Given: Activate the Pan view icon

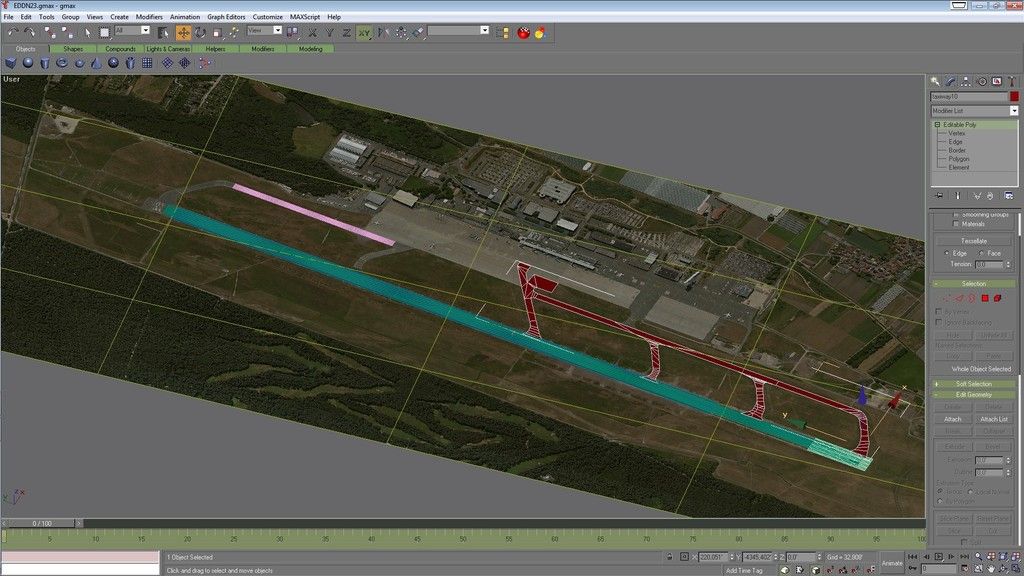Looking at the screenshot, I should click(x=992, y=569).
